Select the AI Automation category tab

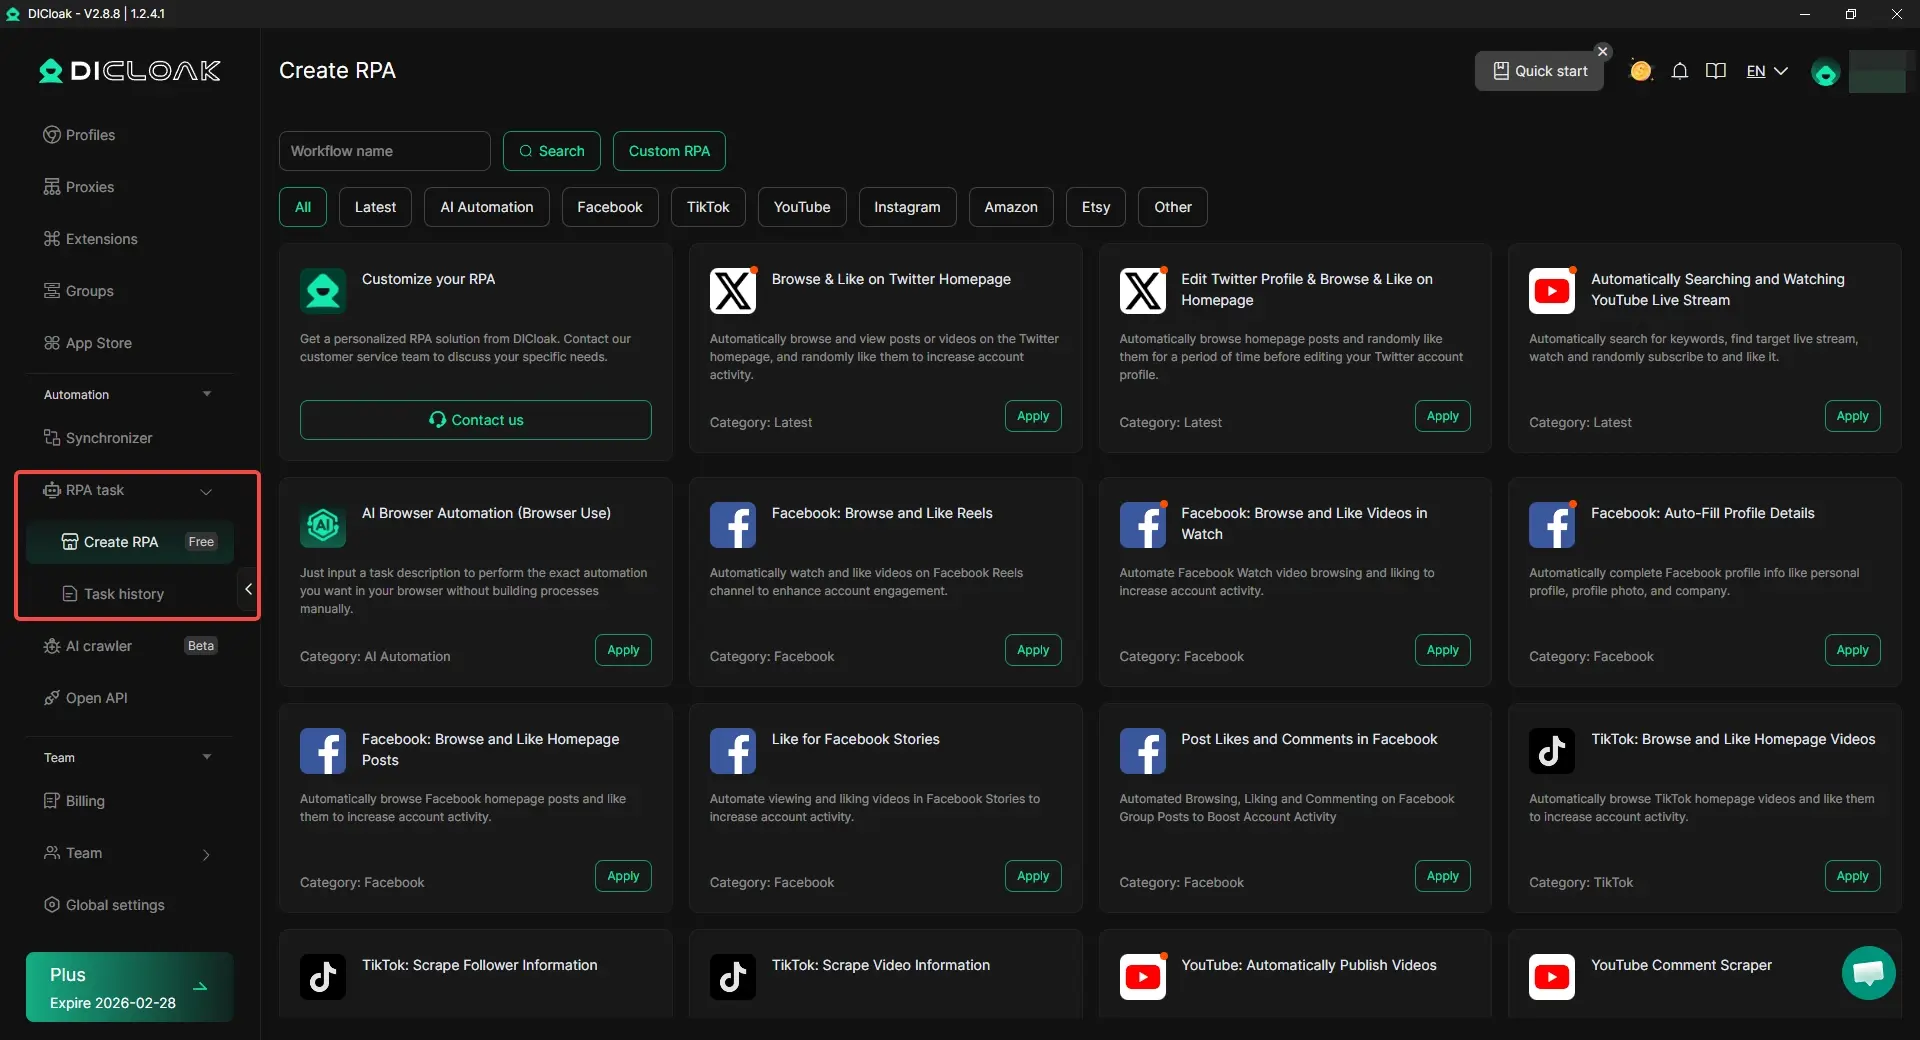(x=486, y=207)
